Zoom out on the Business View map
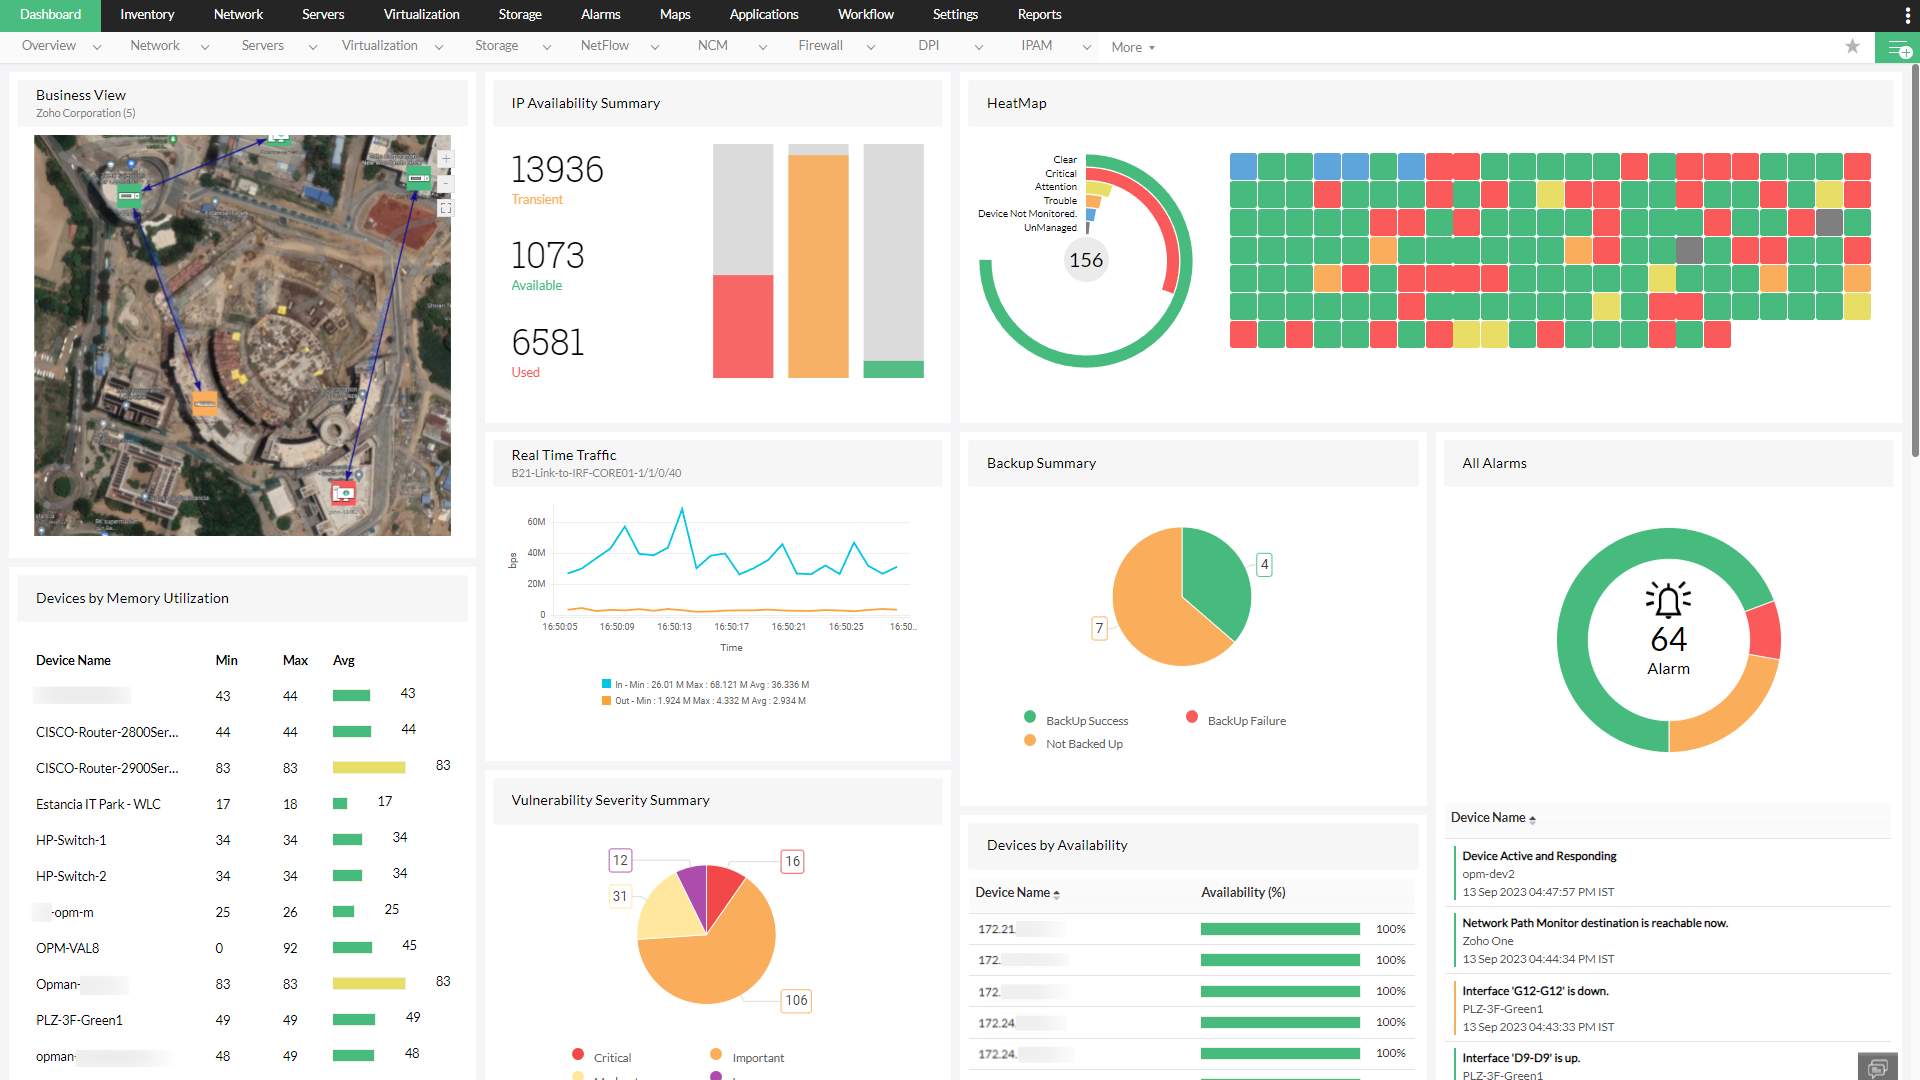The image size is (1920, 1080). [445, 182]
